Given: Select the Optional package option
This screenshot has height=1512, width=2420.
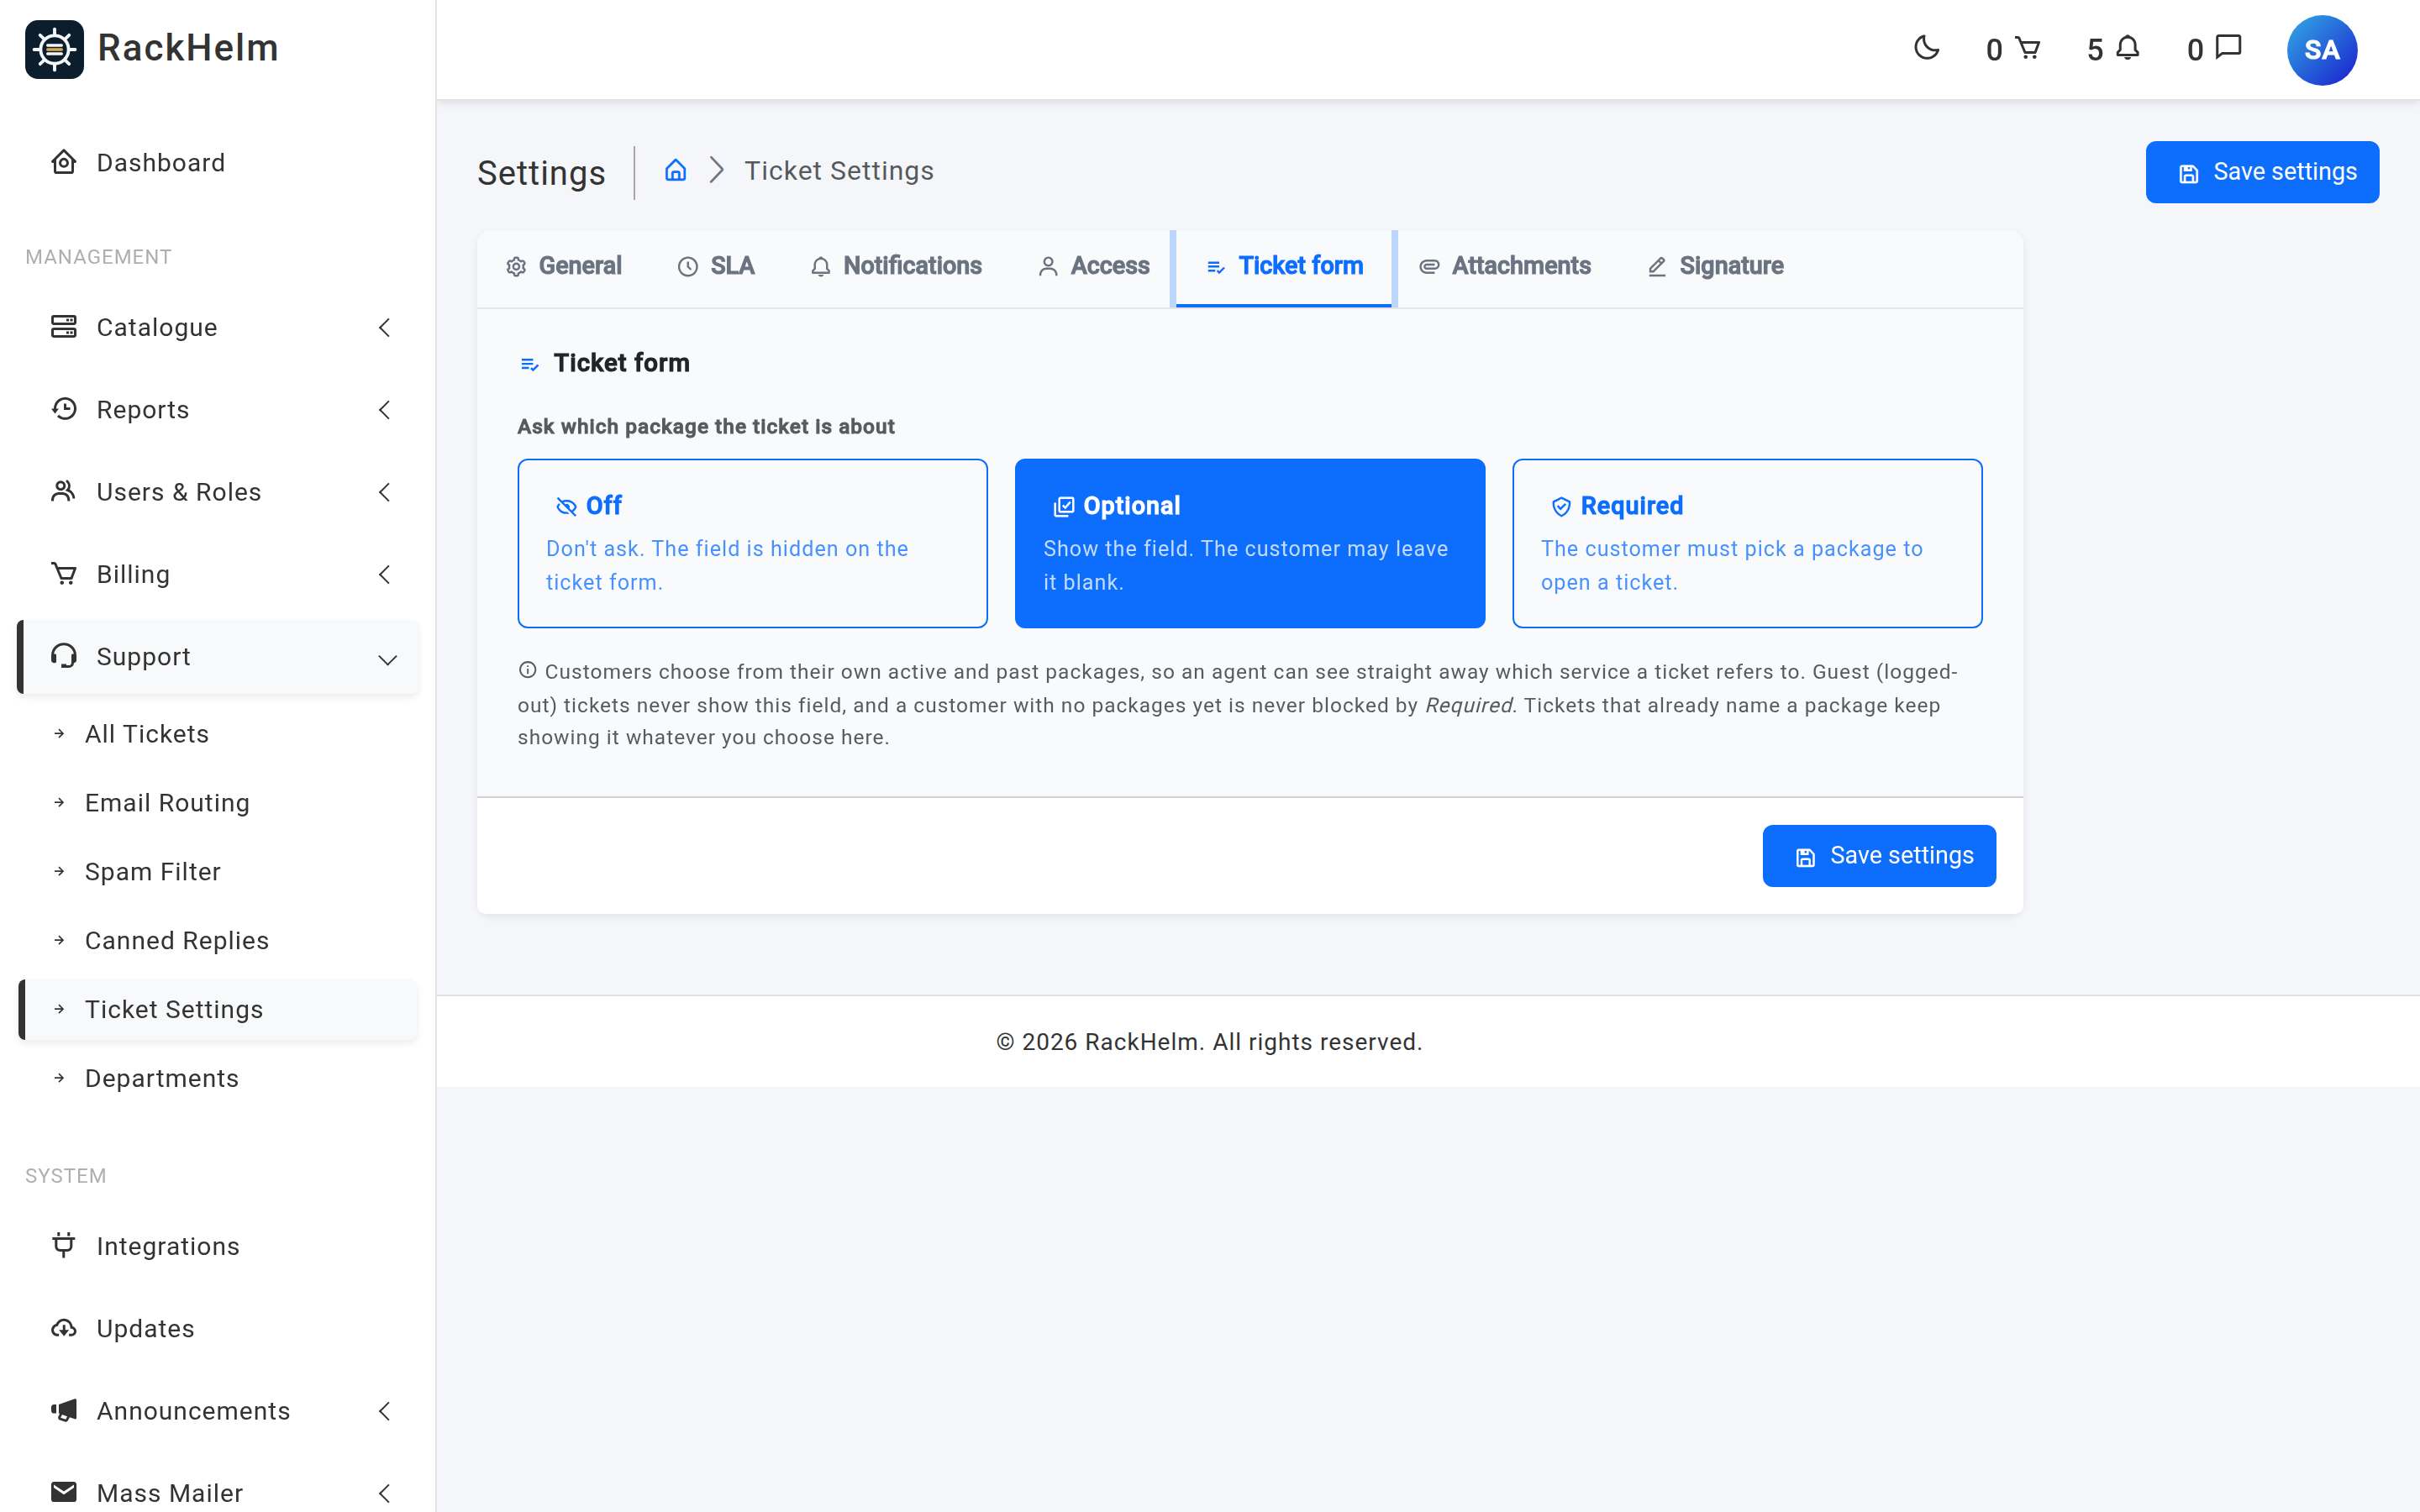Looking at the screenshot, I should click(1249, 543).
